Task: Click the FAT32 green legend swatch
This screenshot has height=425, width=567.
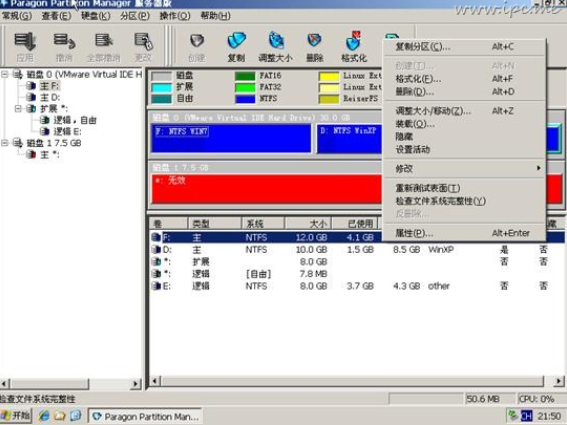Action: point(245,88)
